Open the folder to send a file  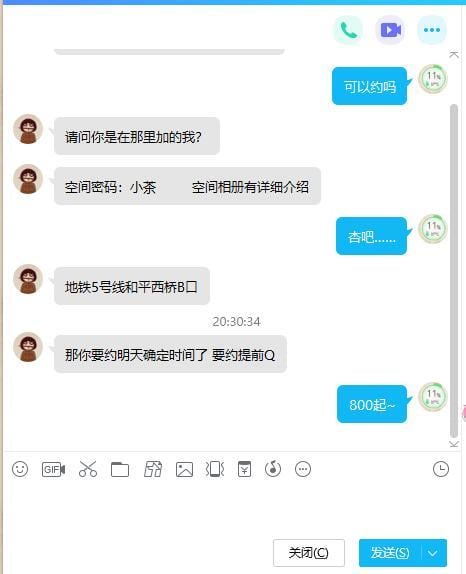pos(120,469)
